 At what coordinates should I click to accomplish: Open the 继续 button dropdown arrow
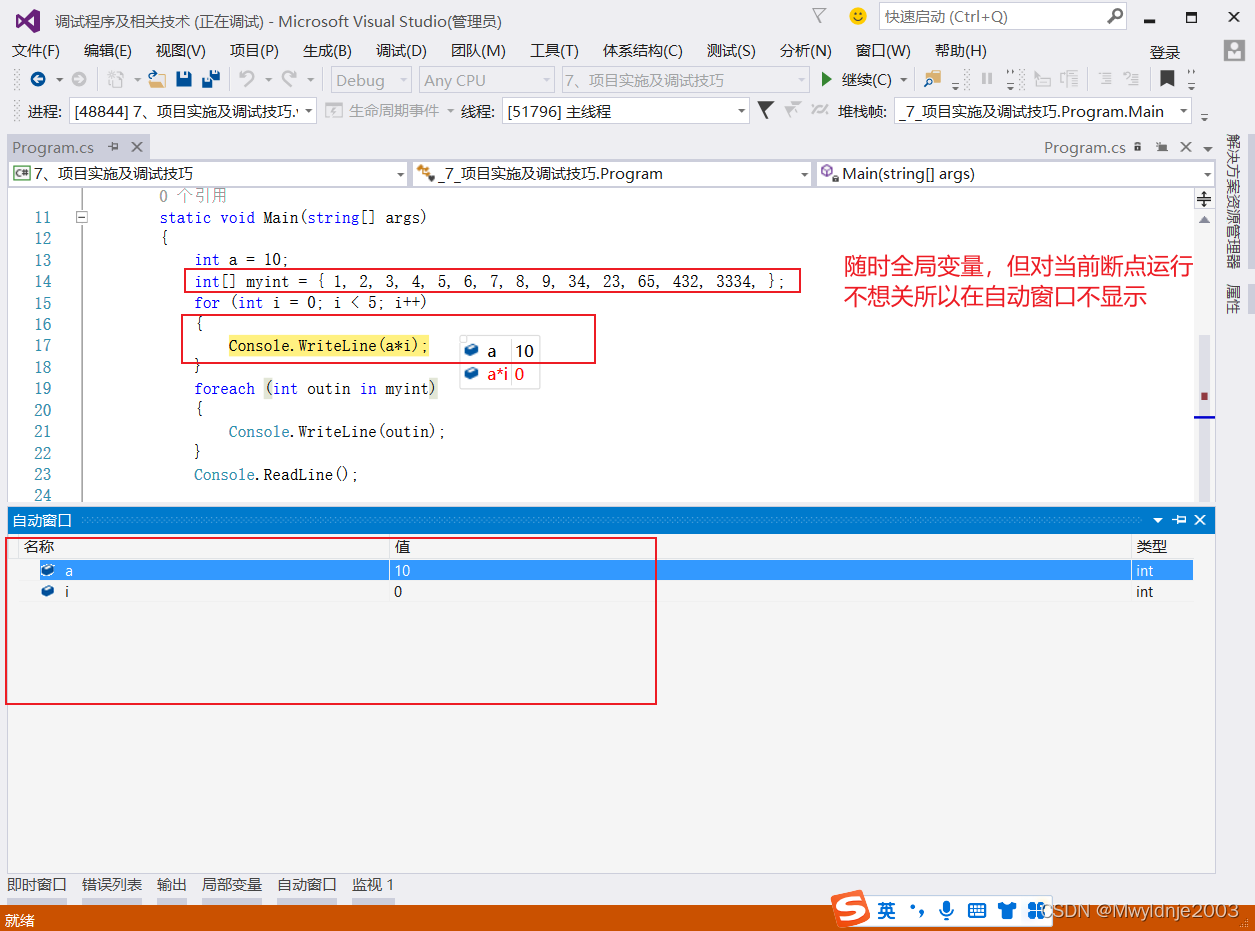pyautogui.click(x=904, y=80)
